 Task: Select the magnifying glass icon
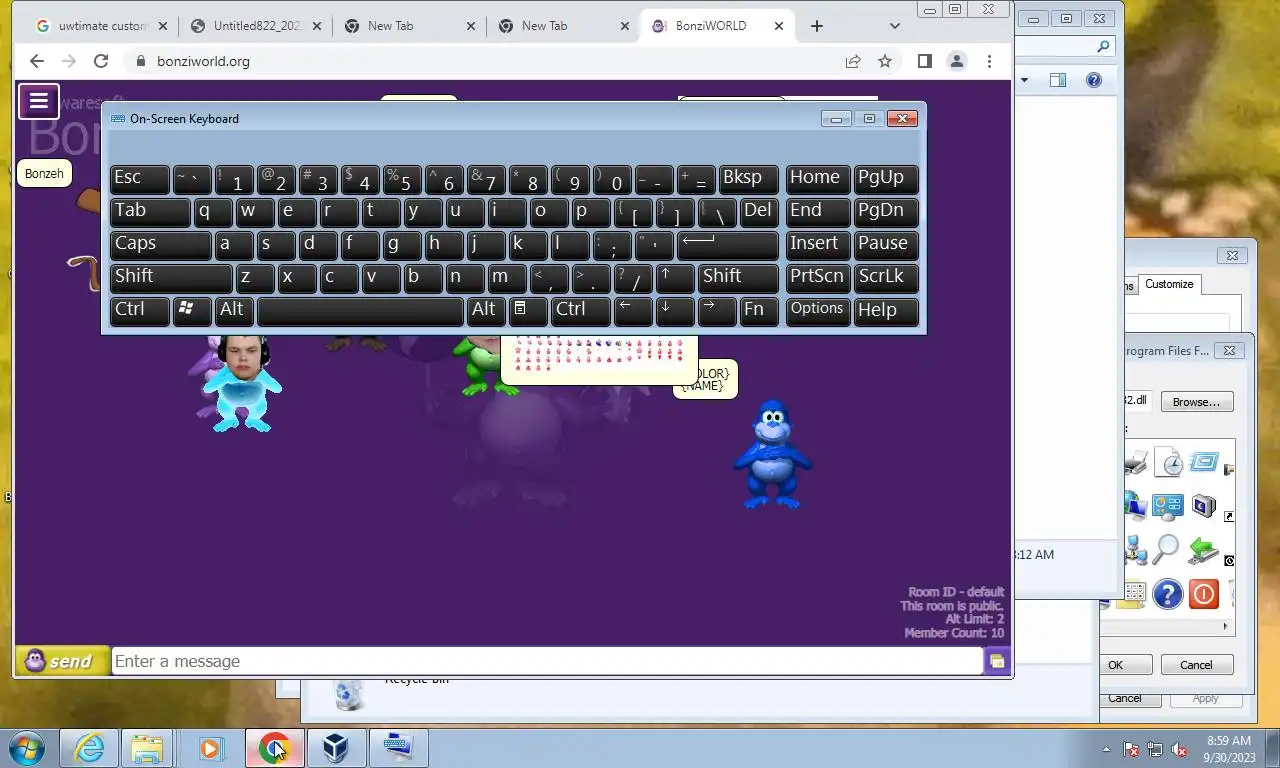click(1167, 550)
